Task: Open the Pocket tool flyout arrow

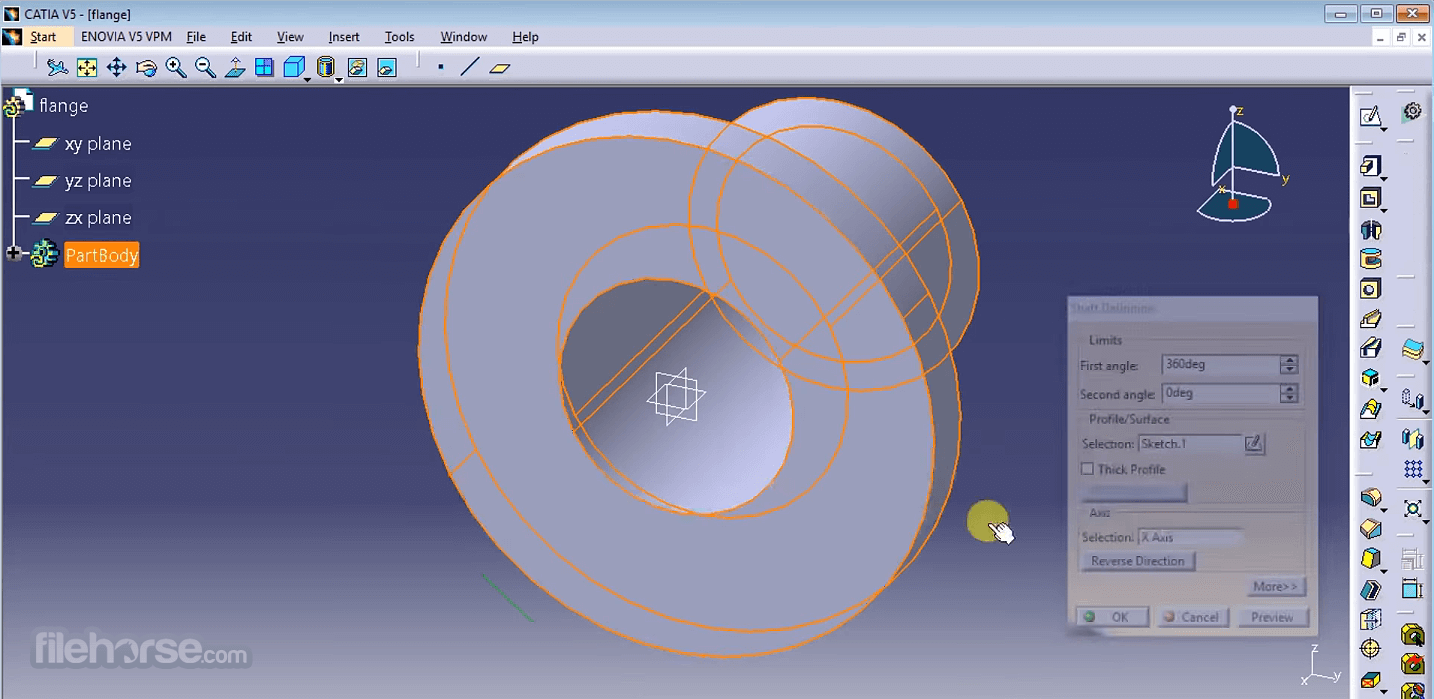Action: click(1384, 211)
